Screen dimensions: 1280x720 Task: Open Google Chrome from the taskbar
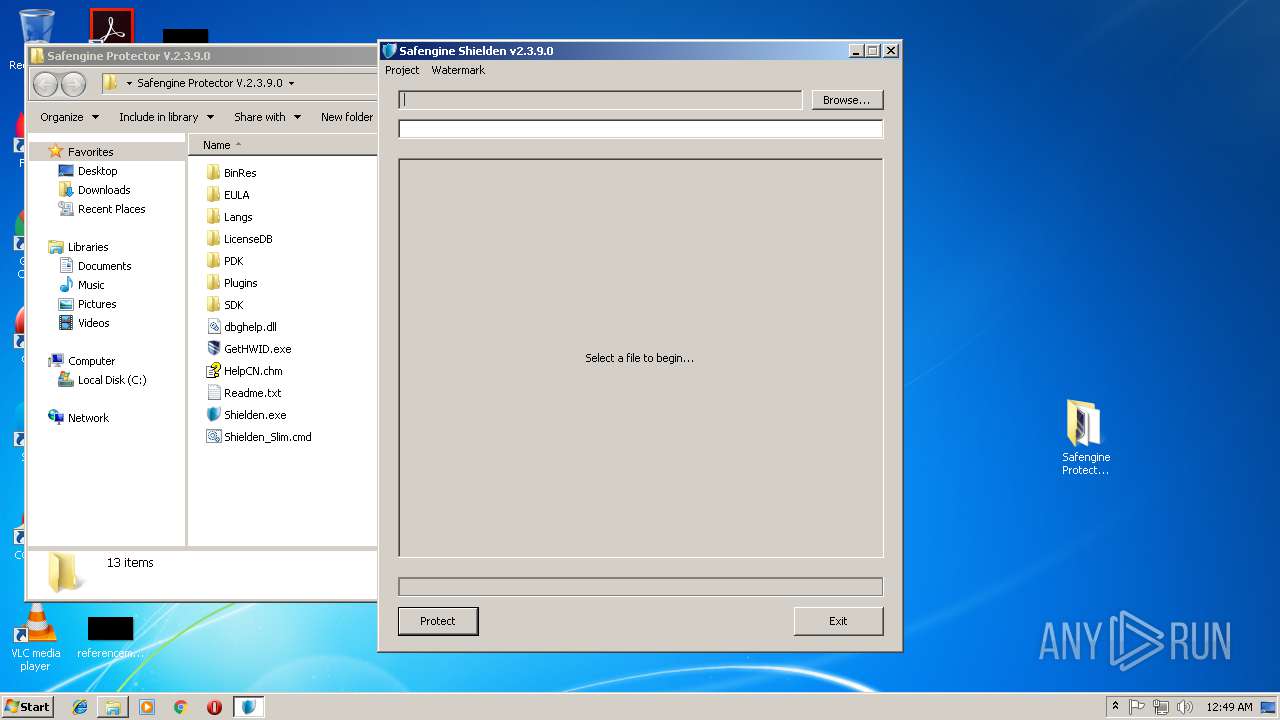tap(180, 707)
